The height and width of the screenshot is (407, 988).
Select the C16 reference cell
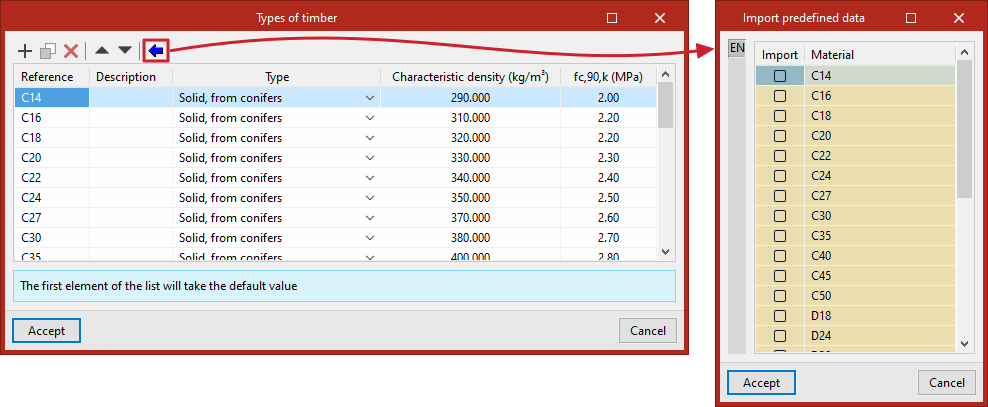(52, 118)
